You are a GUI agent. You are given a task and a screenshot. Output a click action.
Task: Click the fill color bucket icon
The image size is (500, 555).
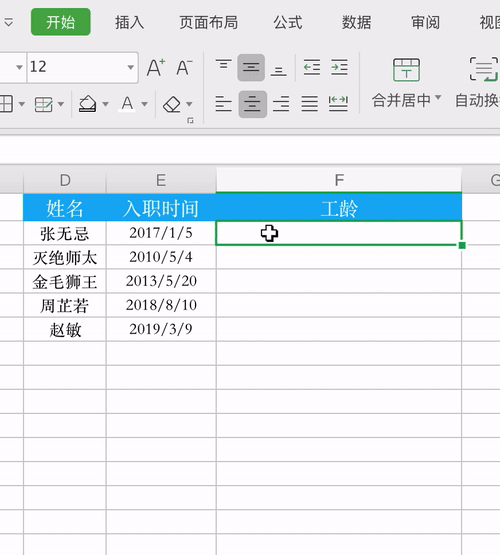pos(87,104)
